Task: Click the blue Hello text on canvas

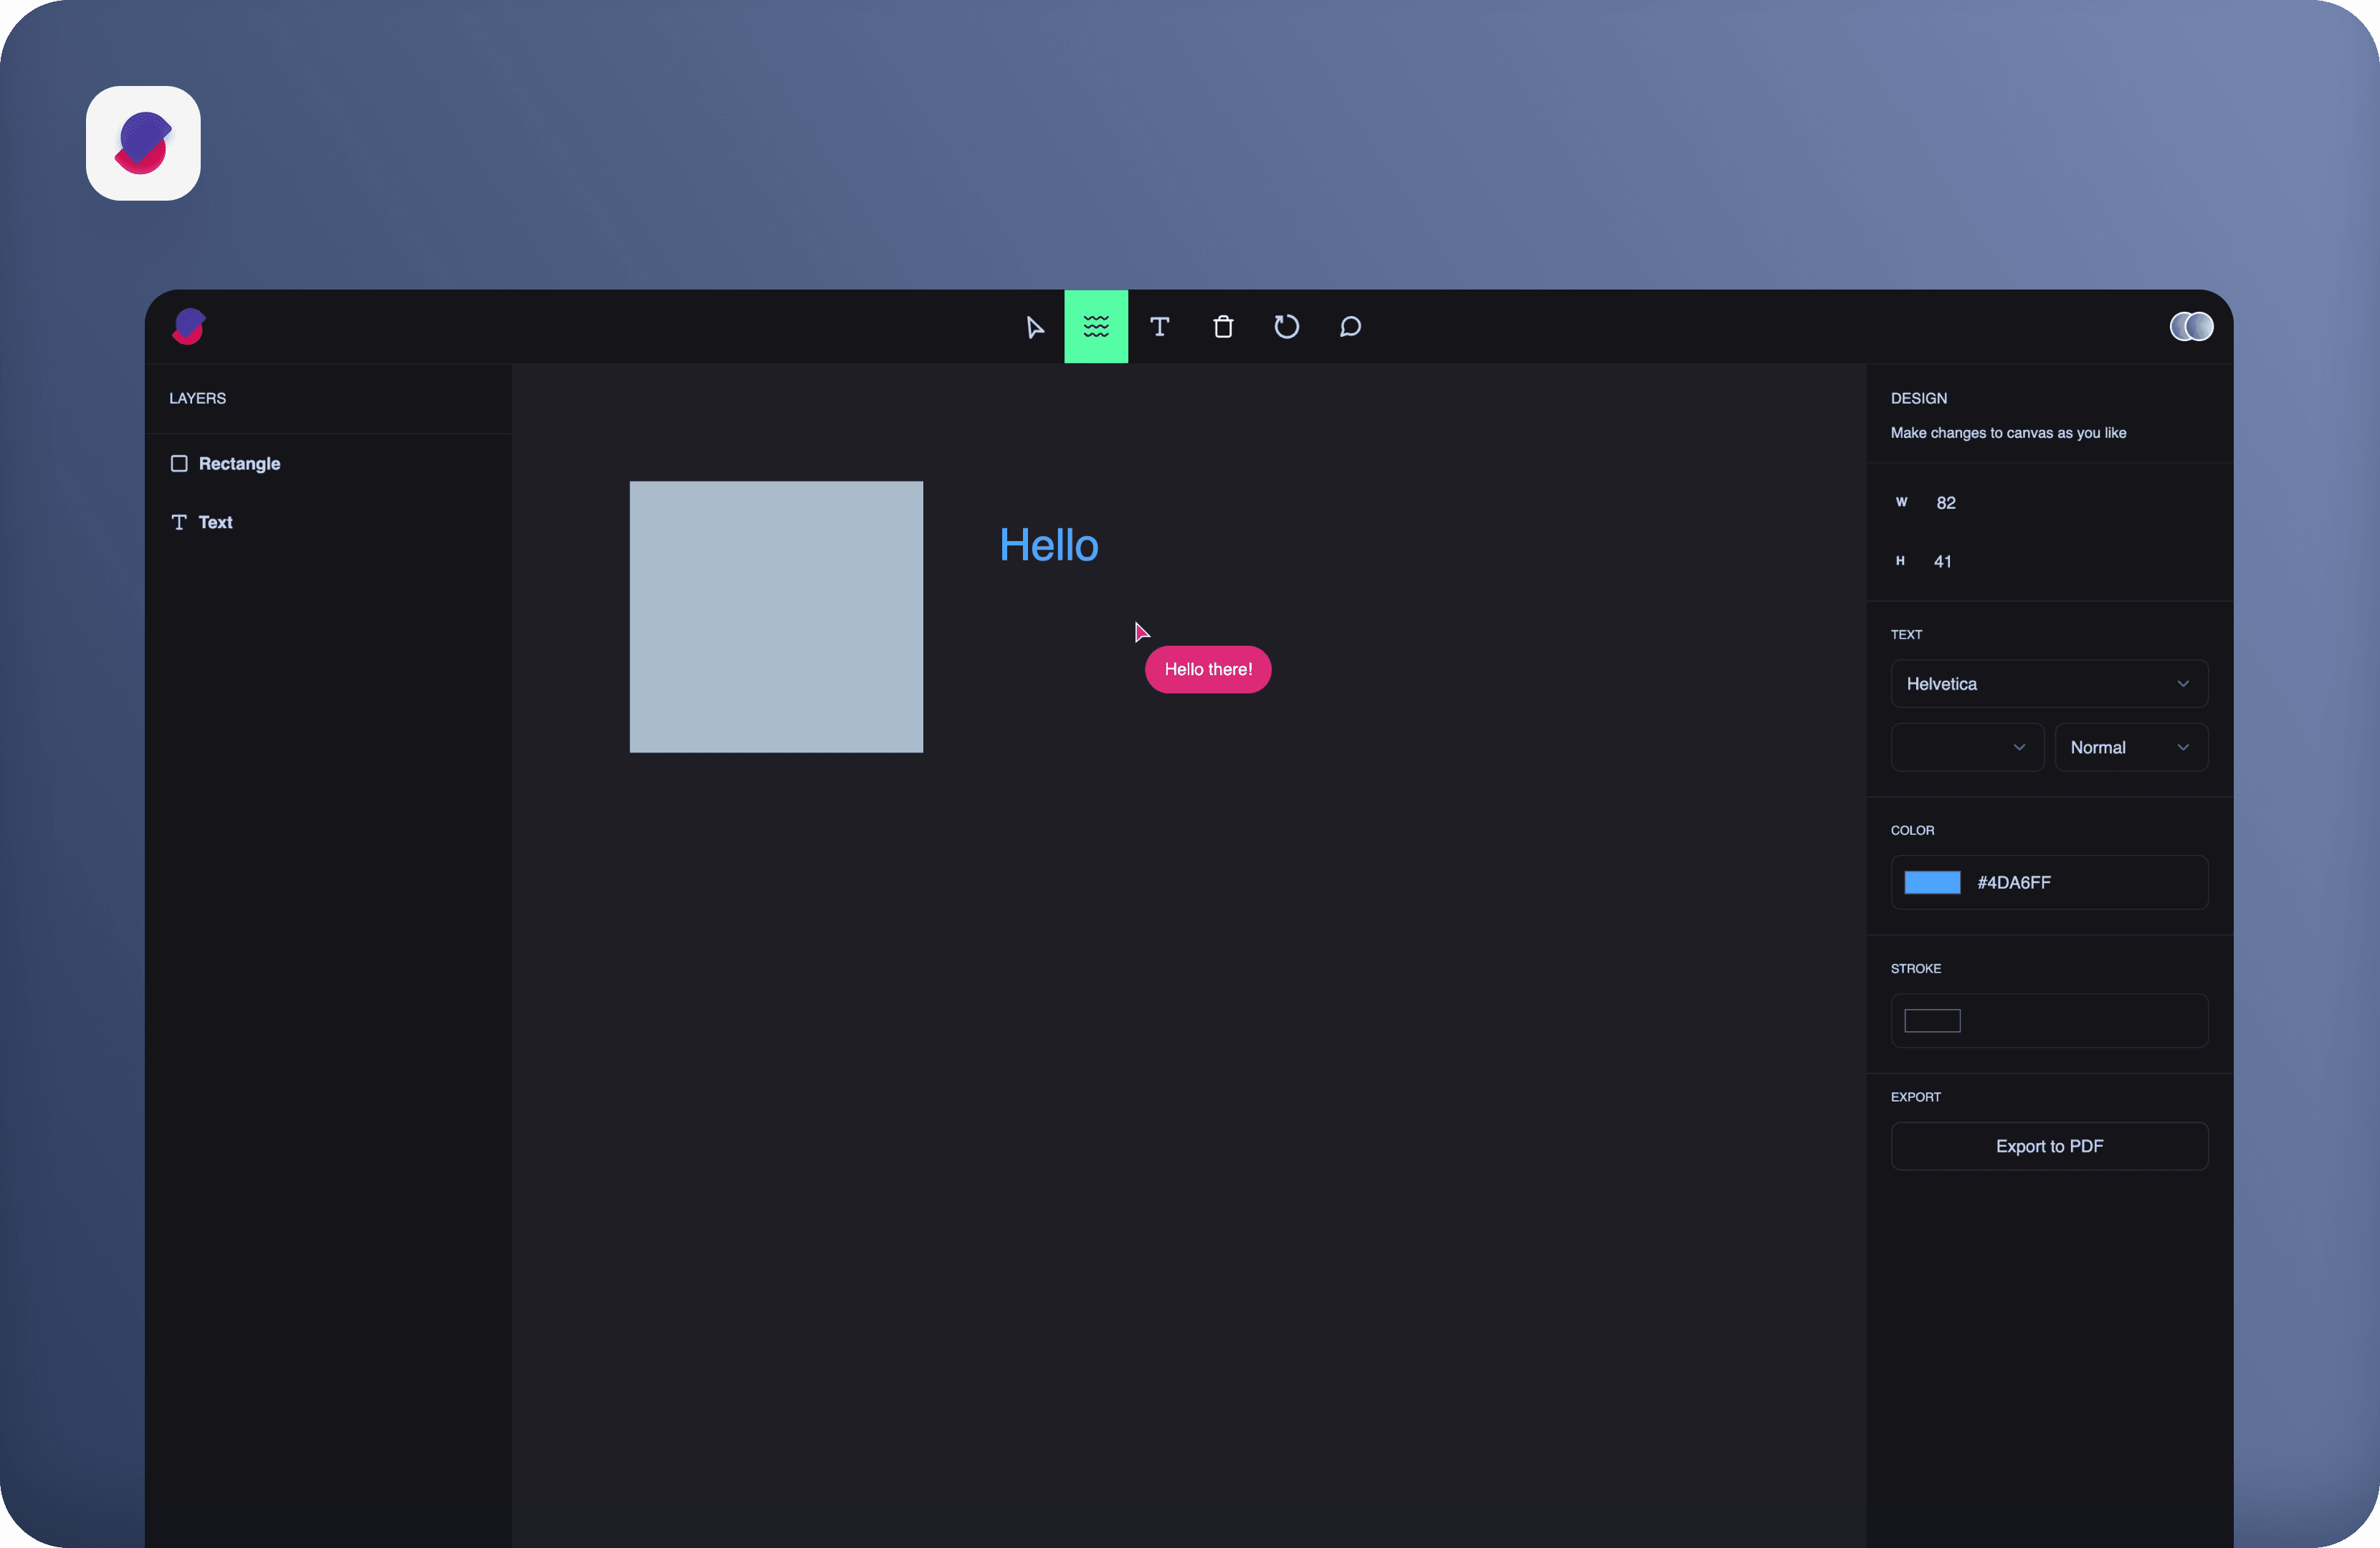Action: click(x=1048, y=546)
